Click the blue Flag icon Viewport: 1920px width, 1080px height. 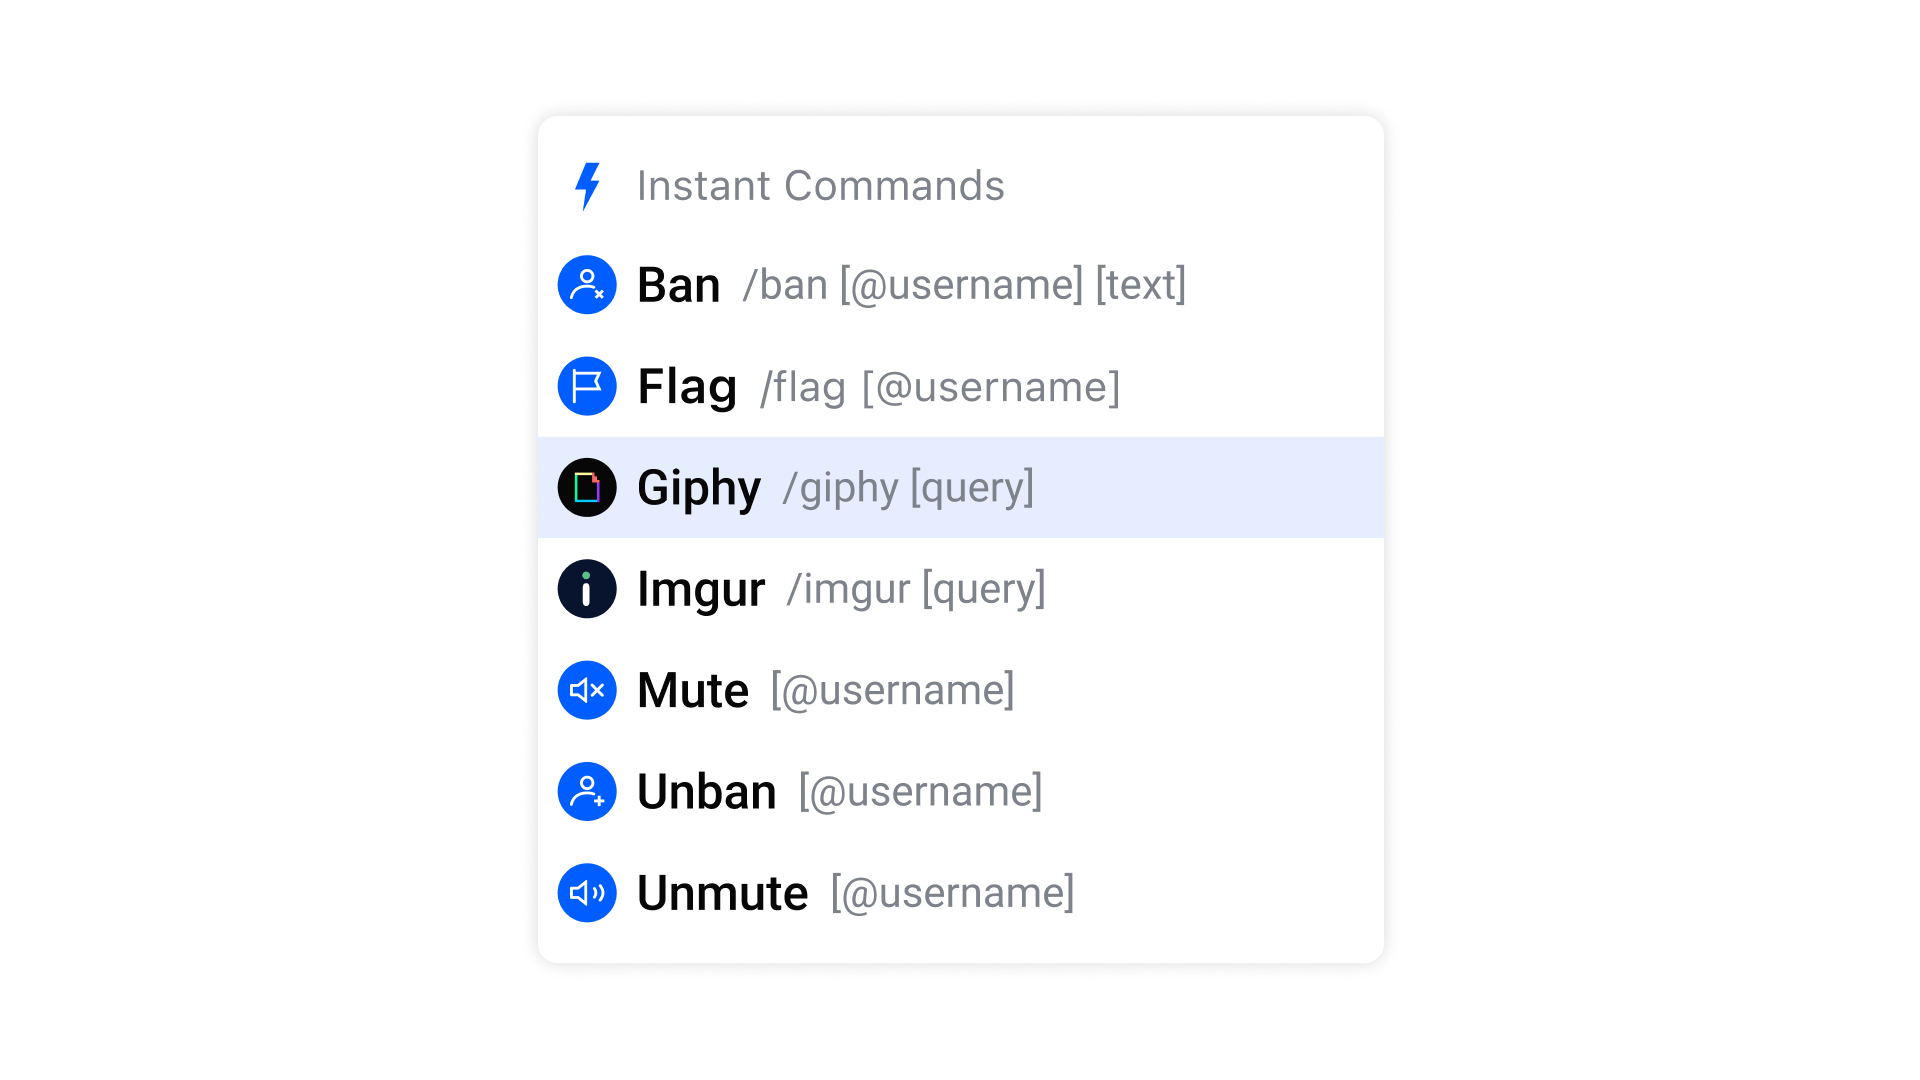tap(588, 386)
